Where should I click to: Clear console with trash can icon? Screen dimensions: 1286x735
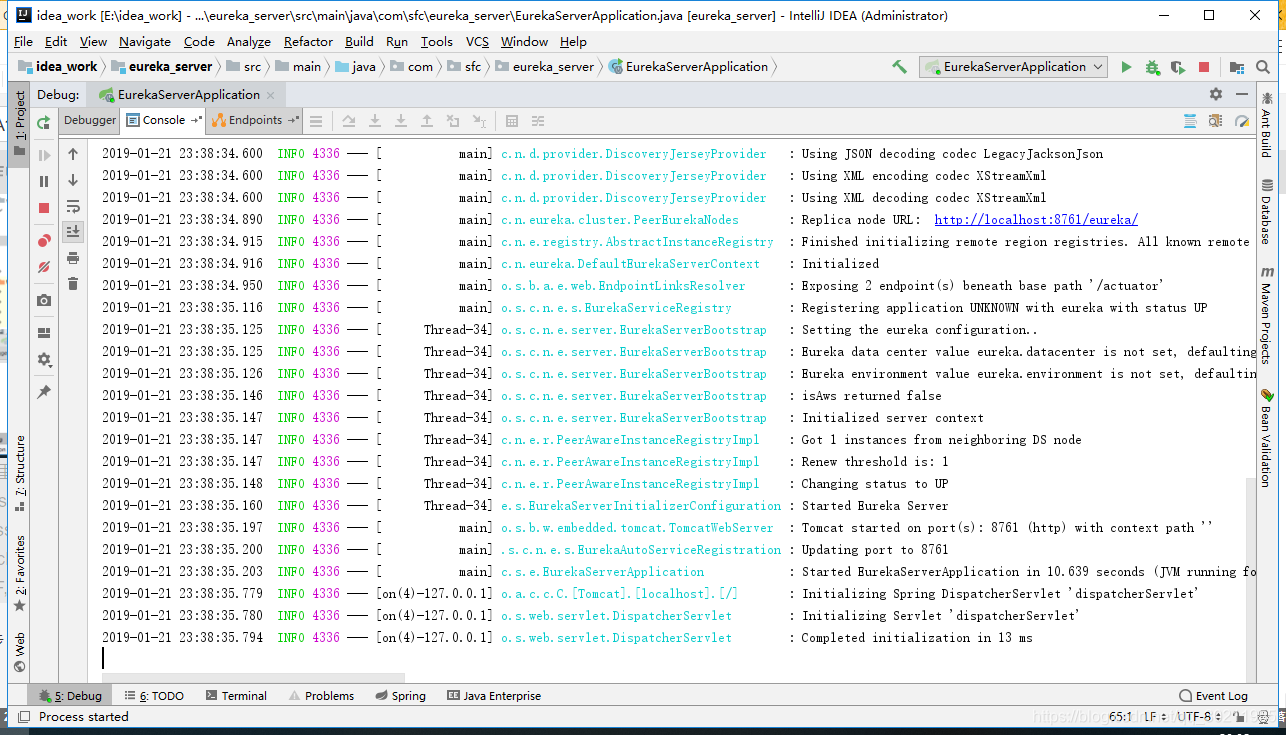tap(73, 284)
